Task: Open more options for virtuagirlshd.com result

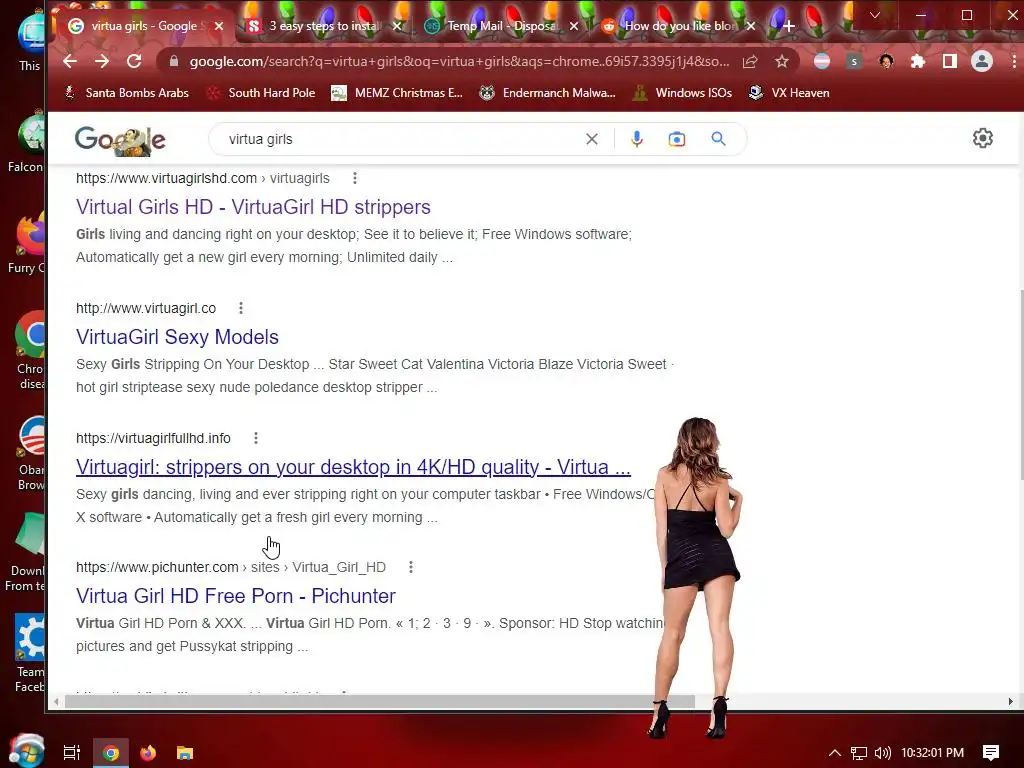Action: click(355, 178)
